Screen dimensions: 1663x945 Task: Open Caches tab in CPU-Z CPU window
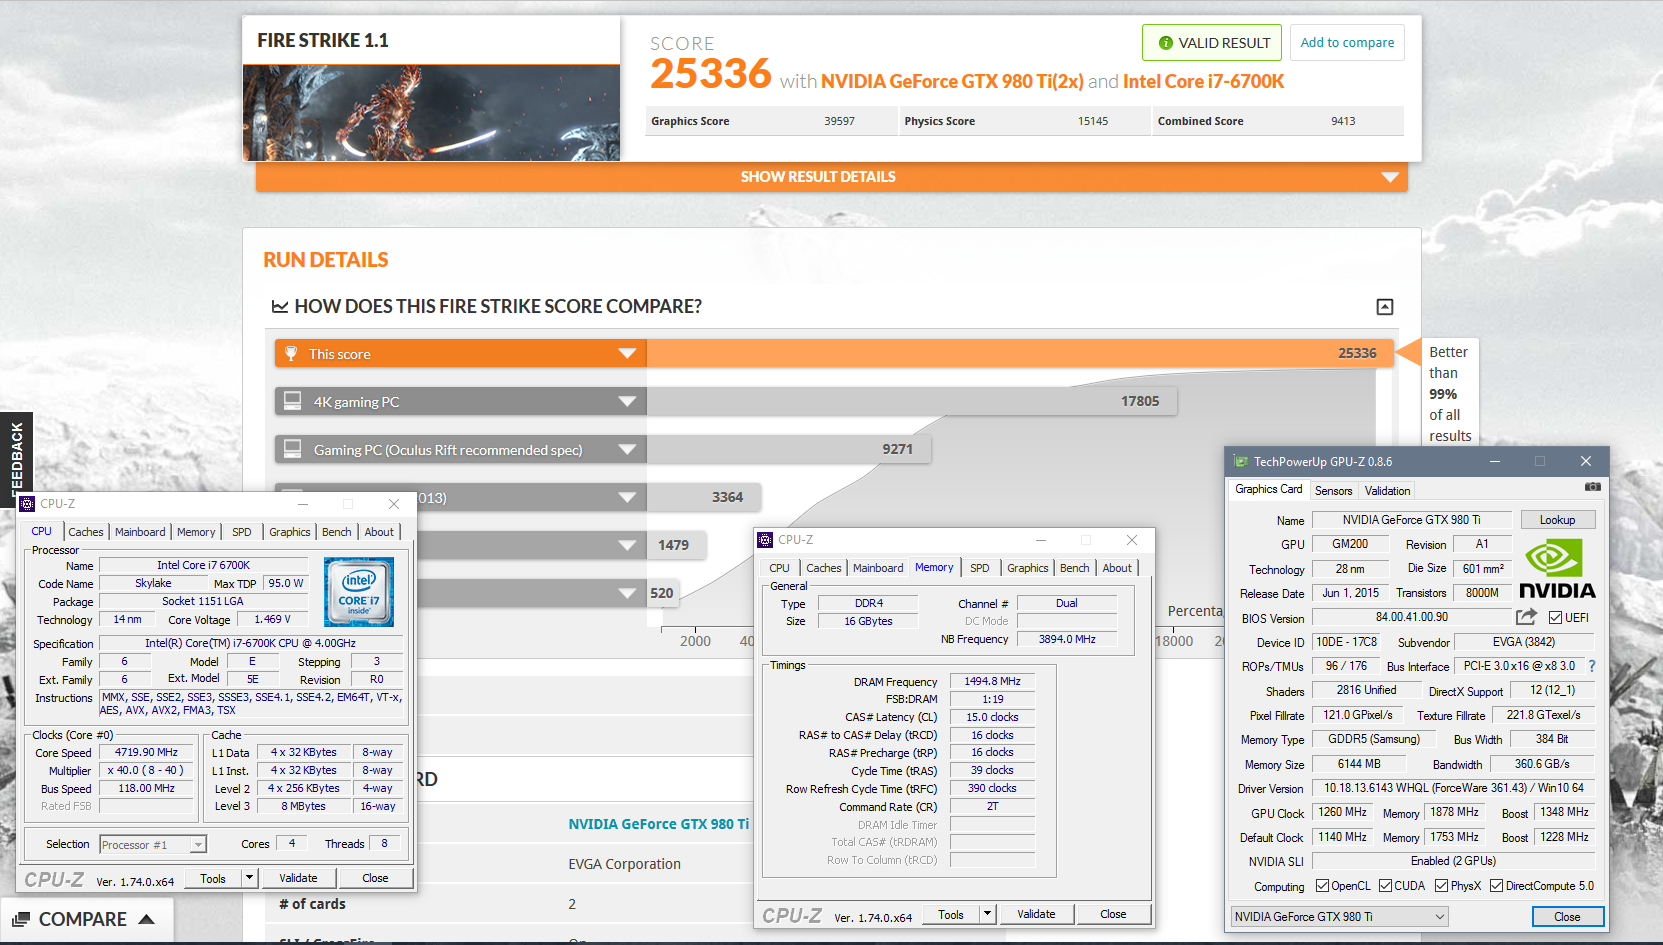(86, 532)
